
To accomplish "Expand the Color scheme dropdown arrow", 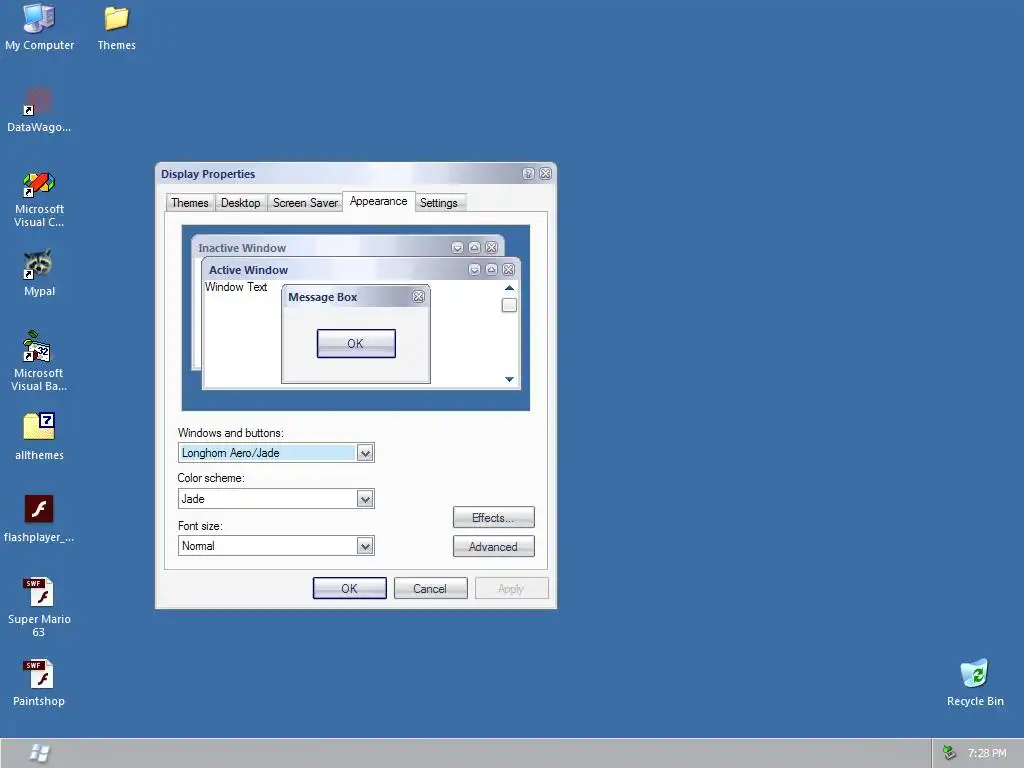I will coord(365,499).
